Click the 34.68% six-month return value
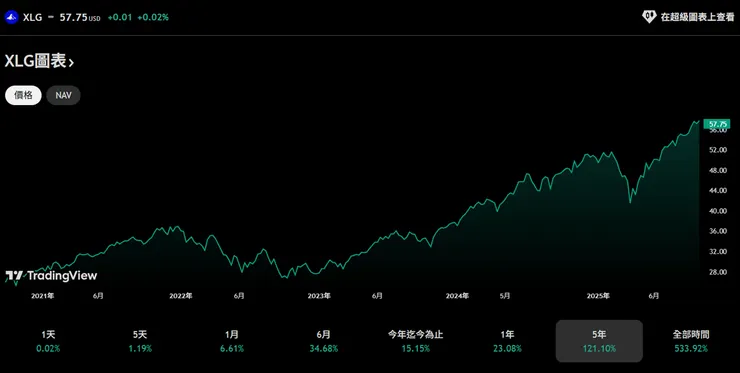The image size is (740, 373). click(x=324, y=349)
